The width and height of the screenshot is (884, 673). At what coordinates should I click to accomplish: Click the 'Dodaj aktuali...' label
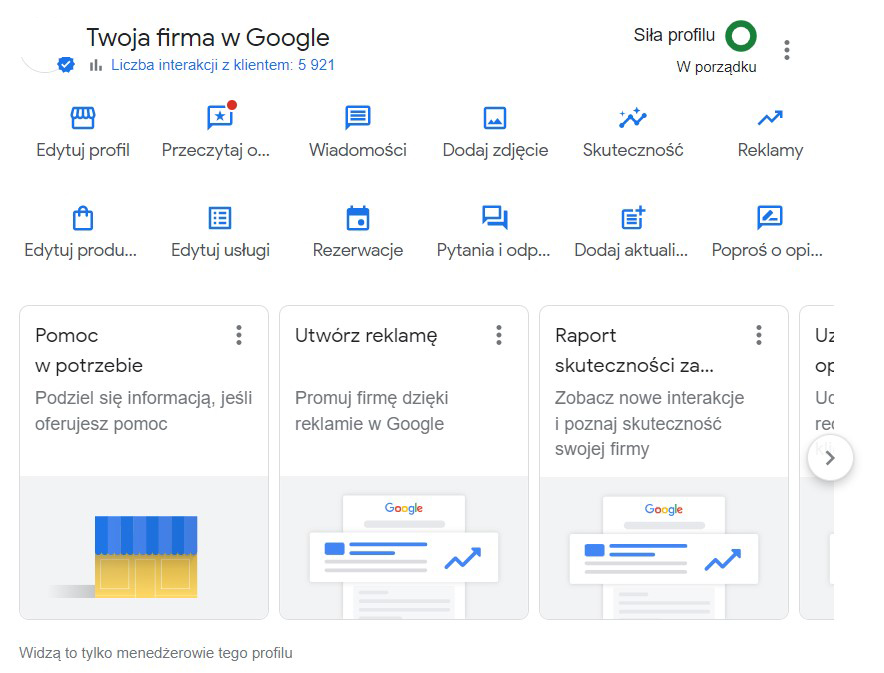click(631, 250)
